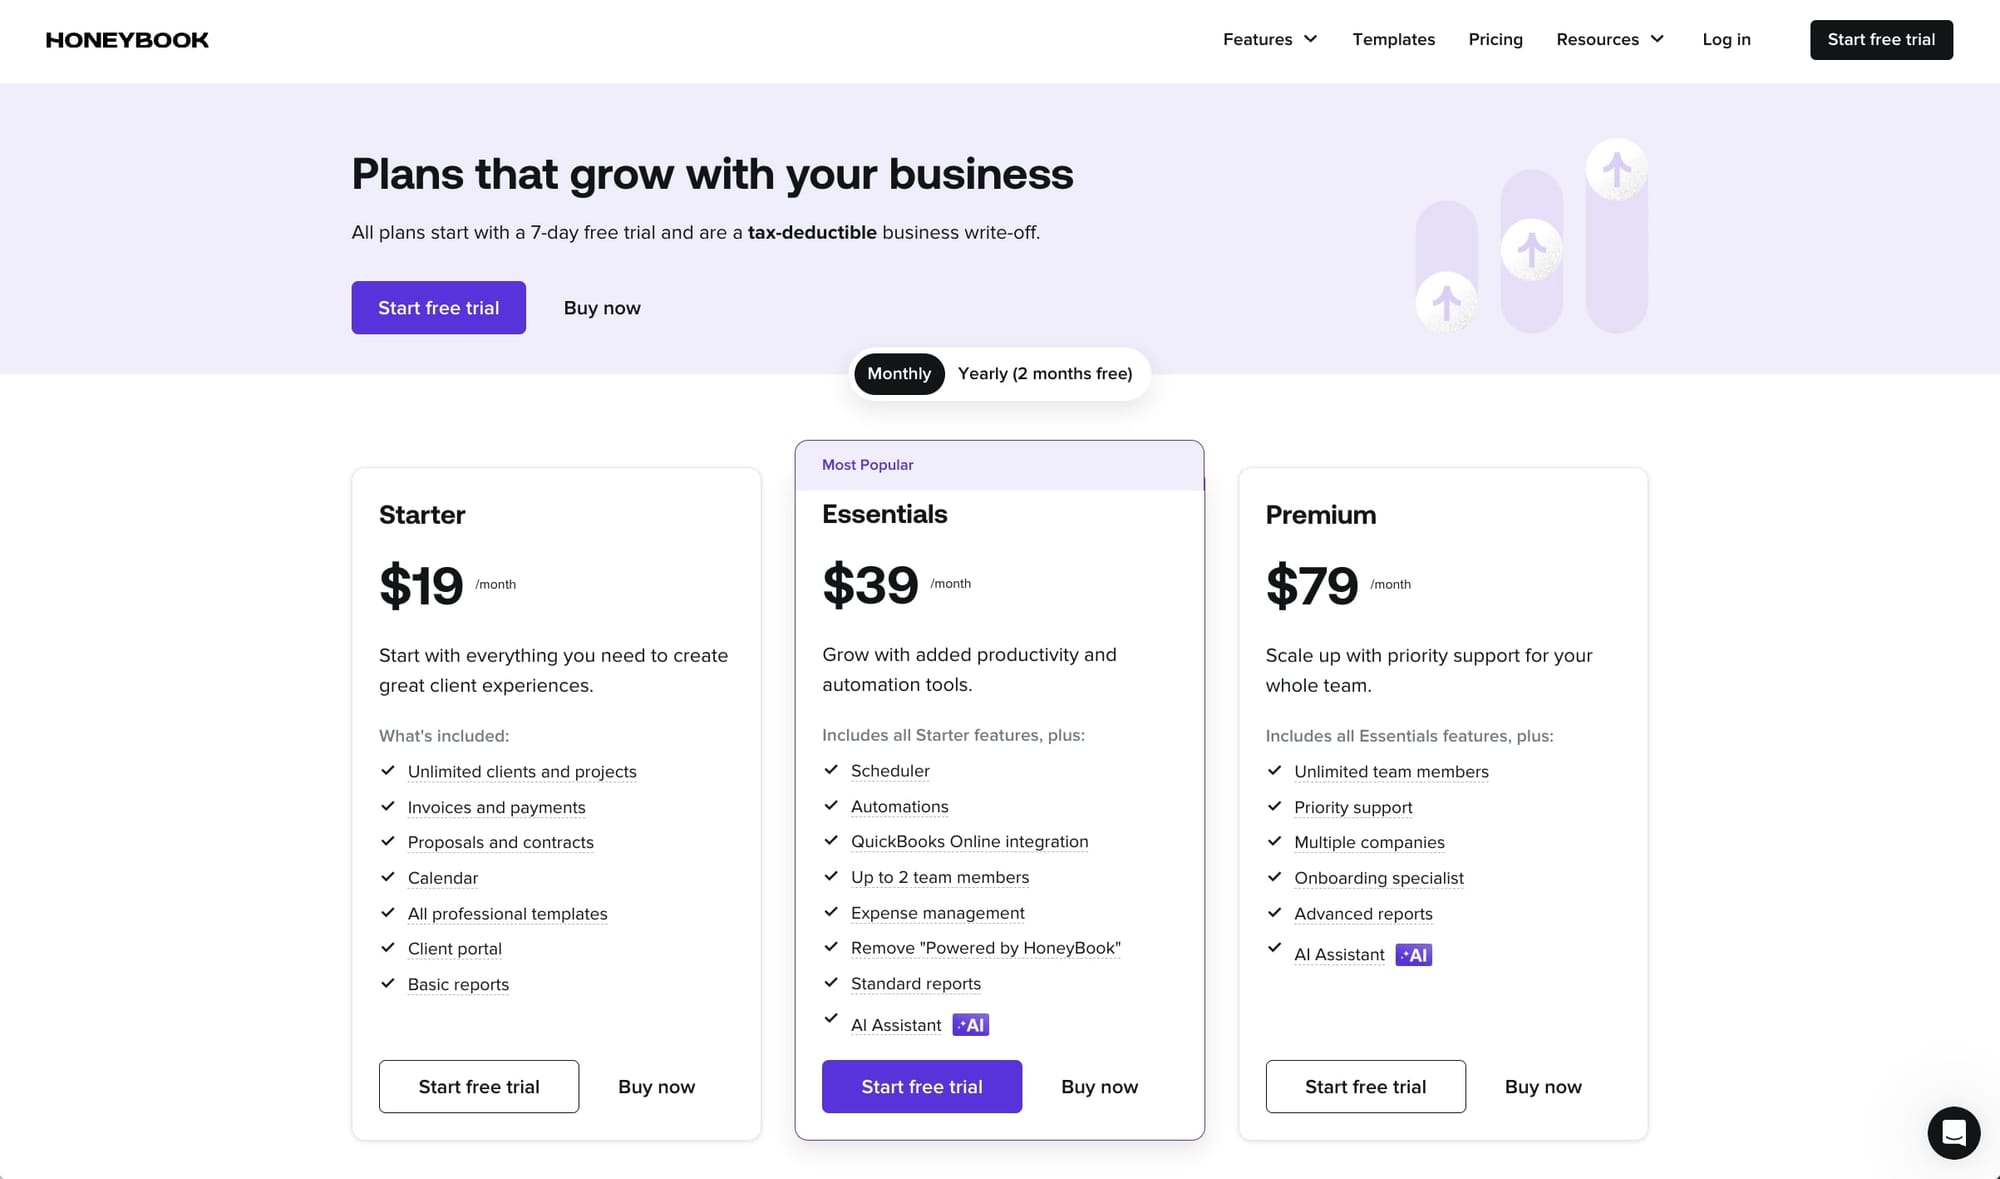This screenshot has height=1179, width=2000.
Task: Click the Log in menu item
Action: 1726,39
